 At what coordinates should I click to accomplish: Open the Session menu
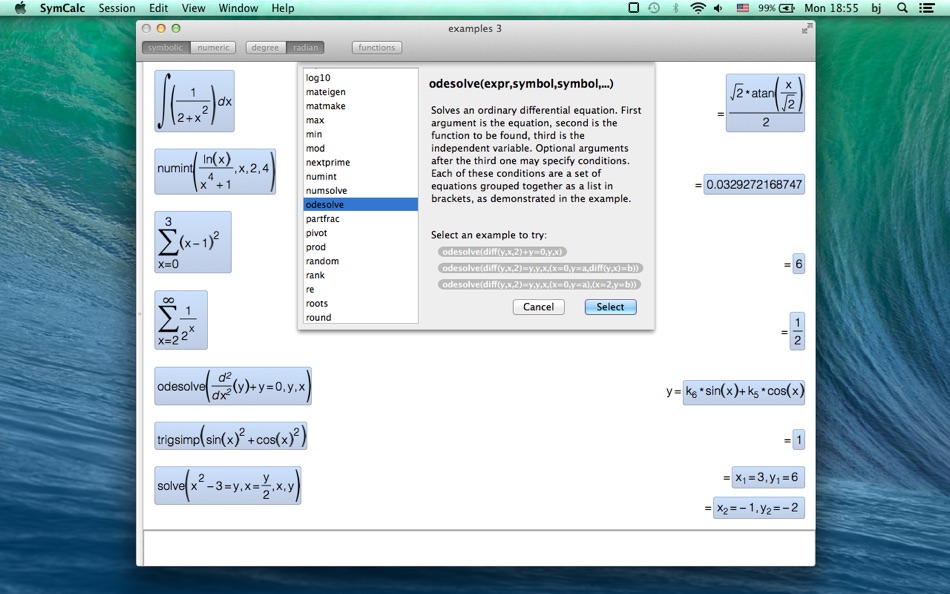click(117, 8)
